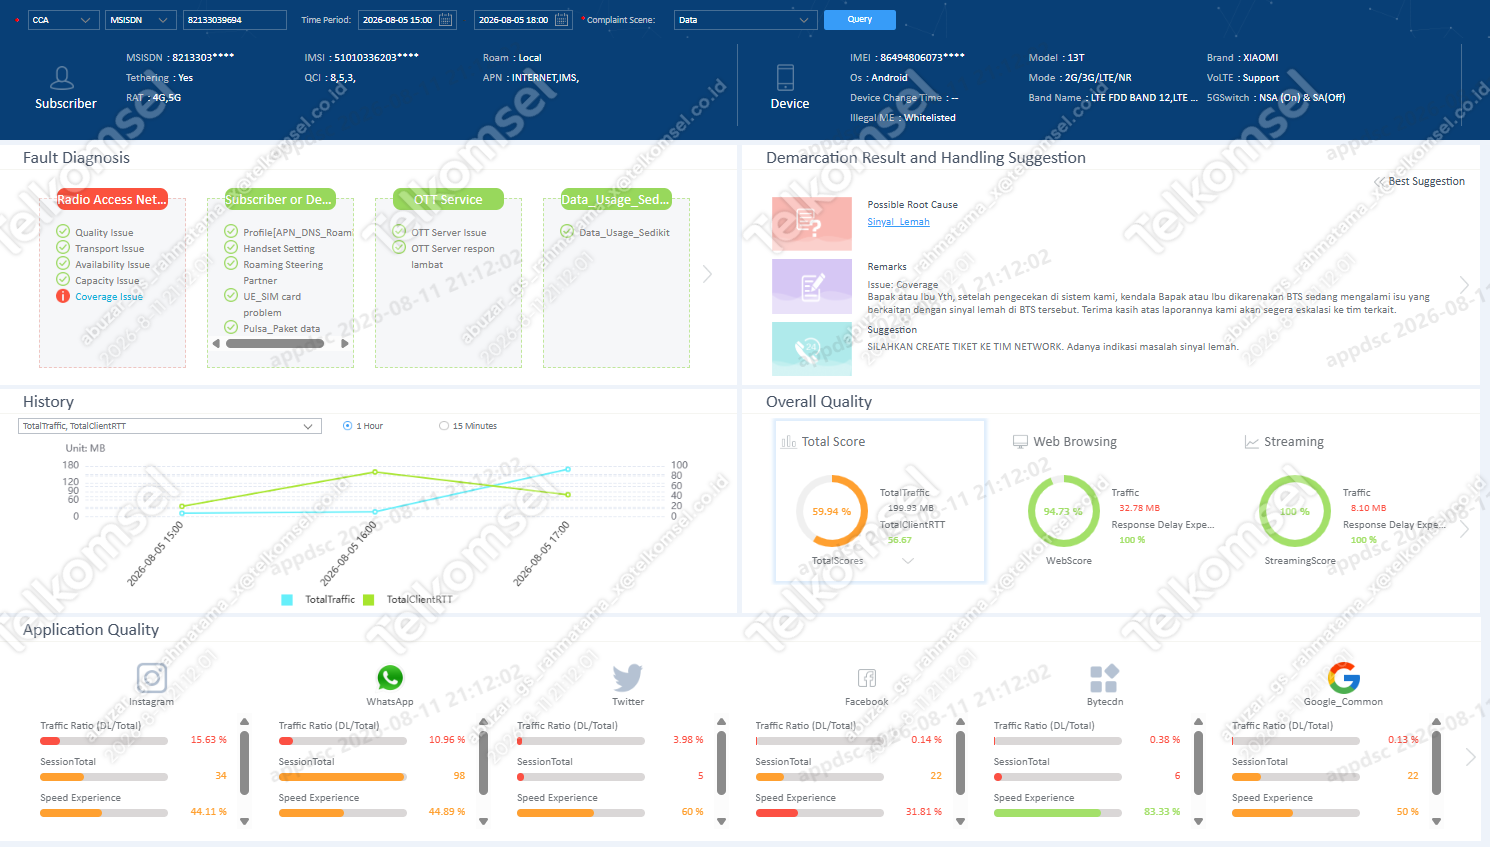
Task: Click the Remarks notepad picture
Action: (812, 287)
